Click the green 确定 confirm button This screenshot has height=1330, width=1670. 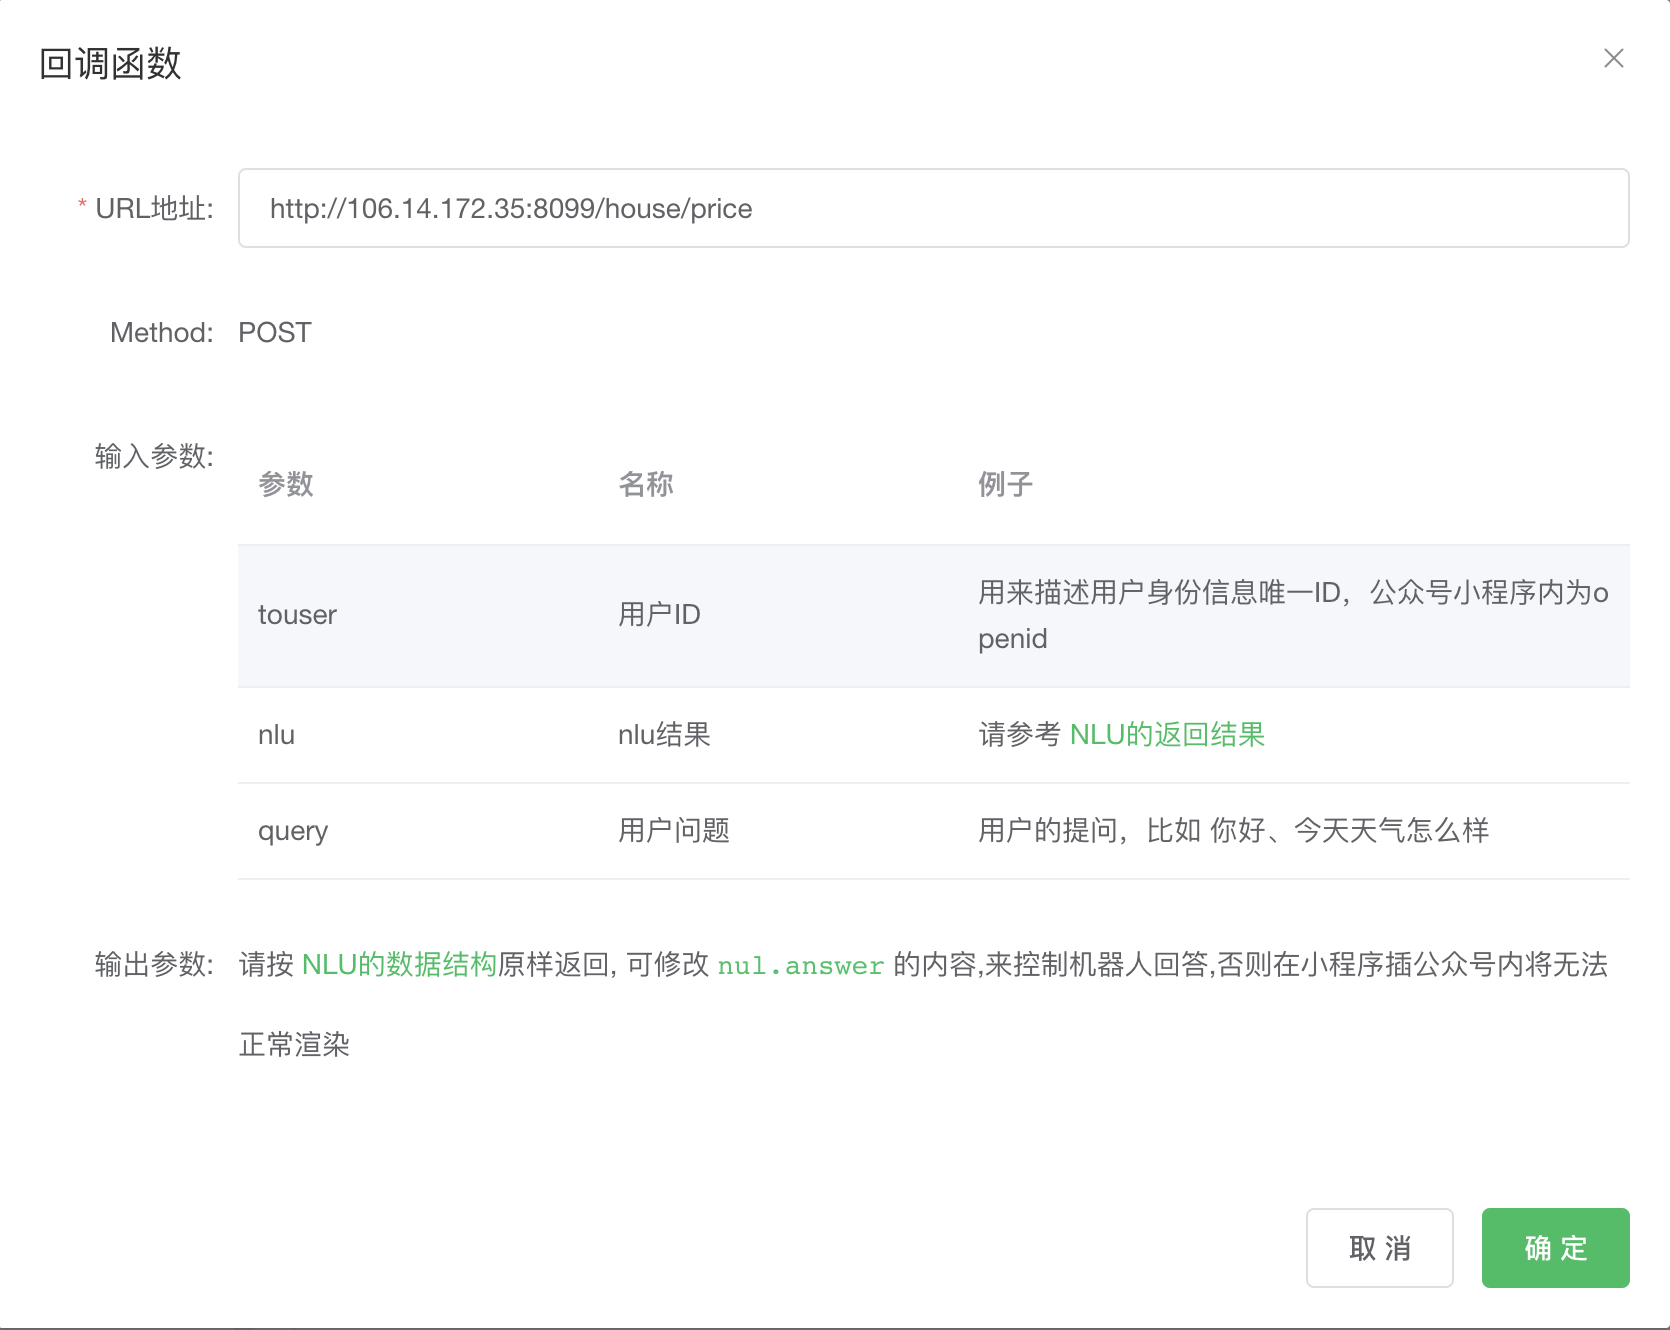coord(1554,1248)
